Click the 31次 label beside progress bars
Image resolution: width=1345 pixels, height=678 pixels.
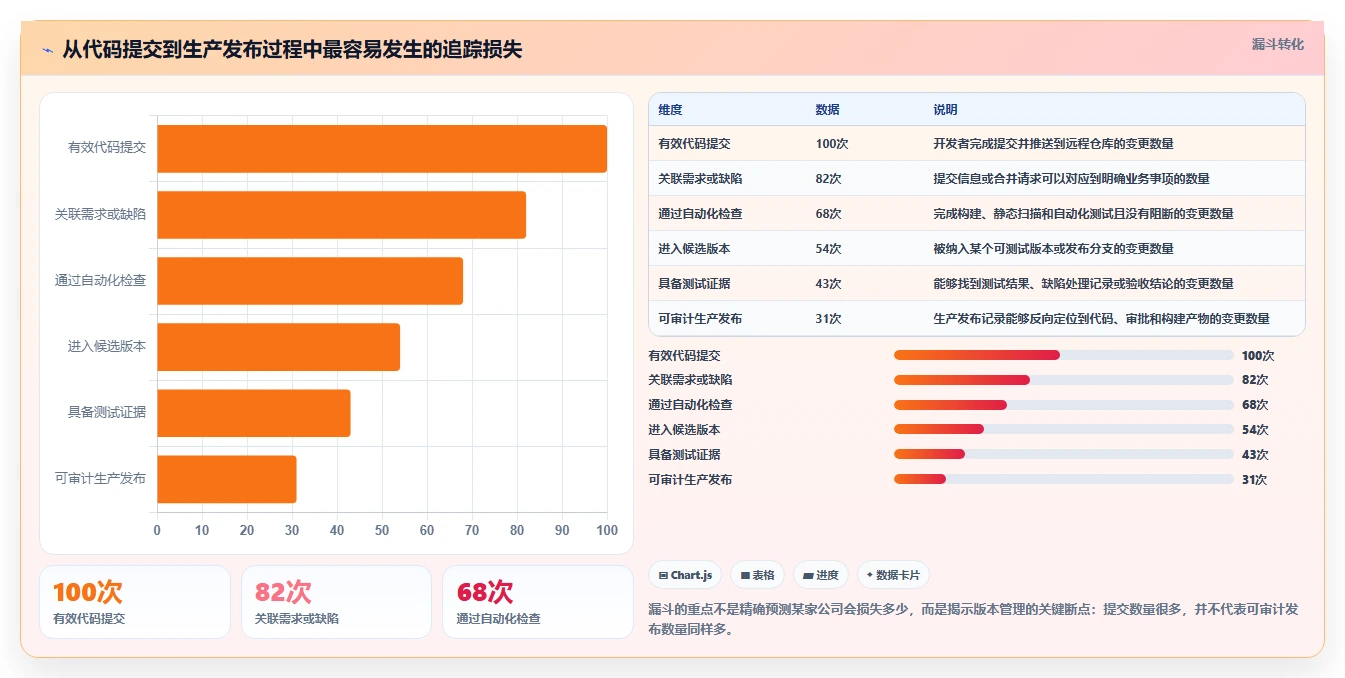1254,480
